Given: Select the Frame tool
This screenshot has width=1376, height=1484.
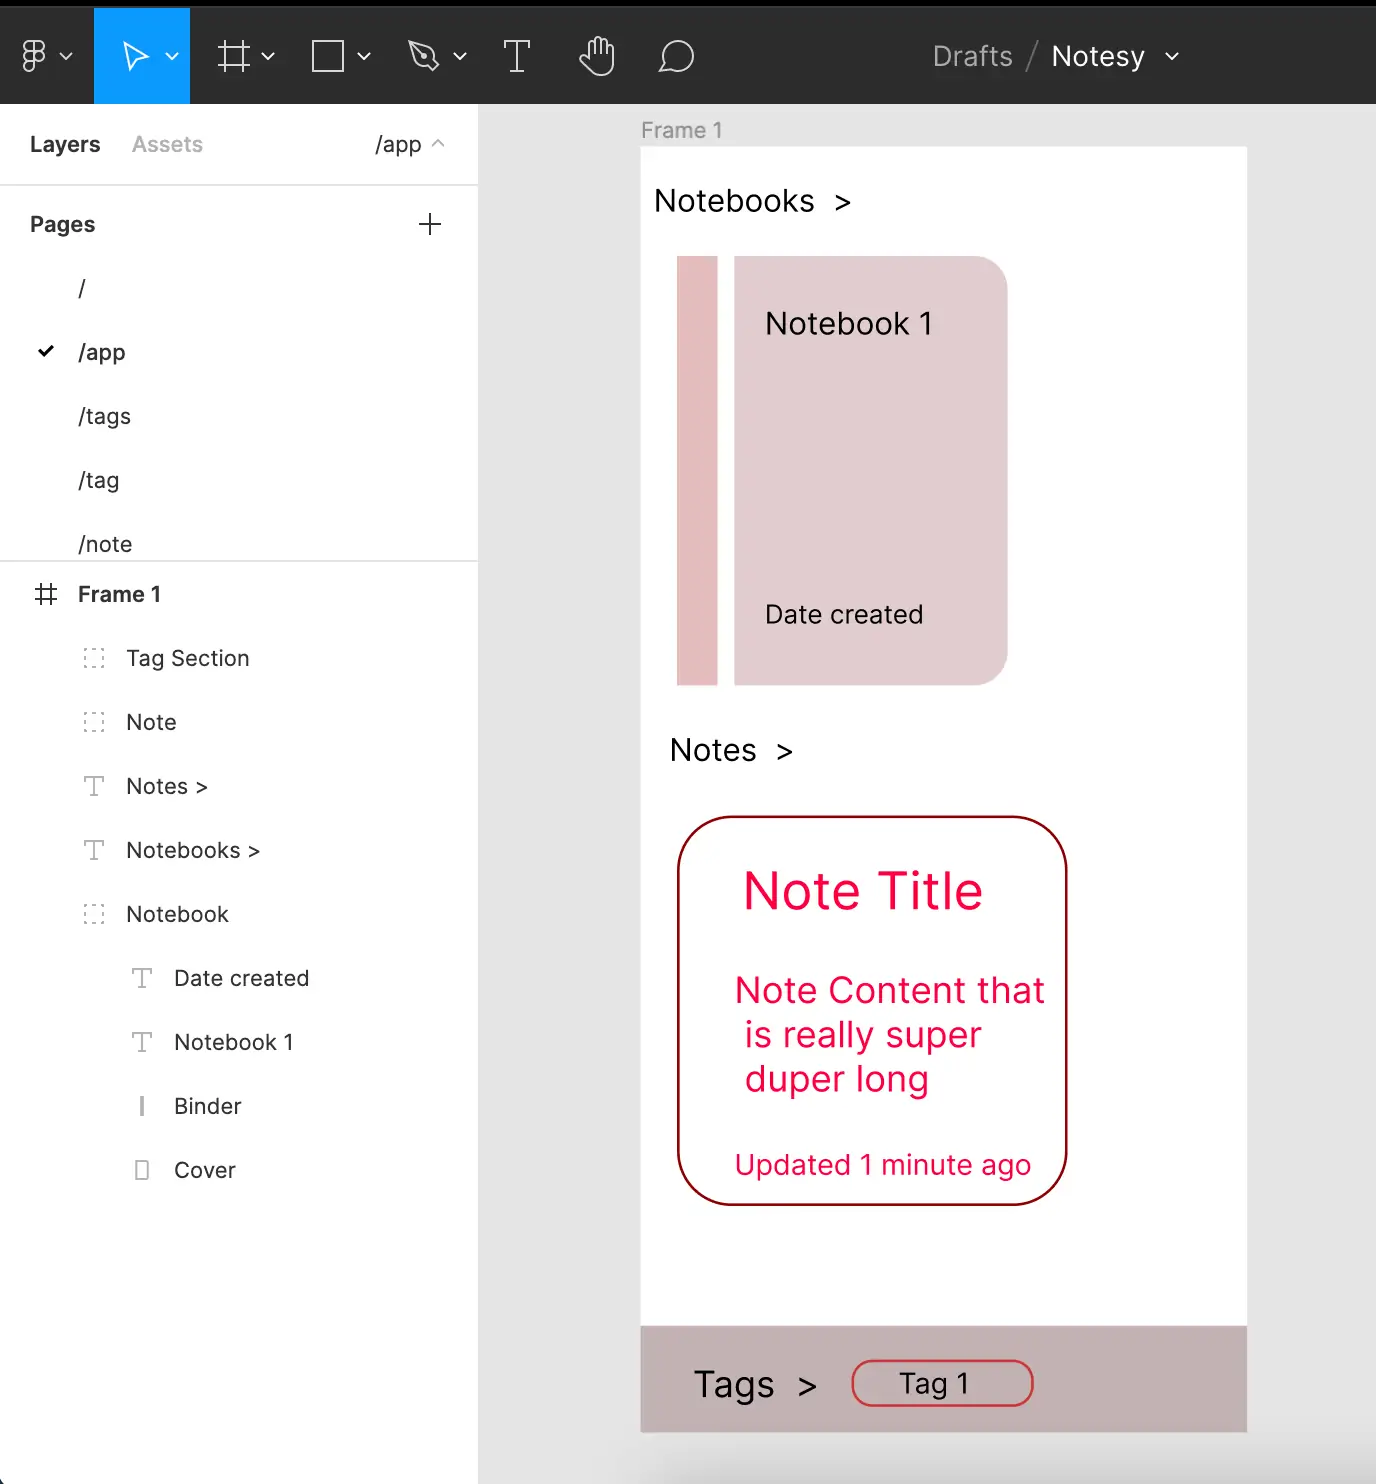Looking at the screenshot, I should [x=232, y=55].
